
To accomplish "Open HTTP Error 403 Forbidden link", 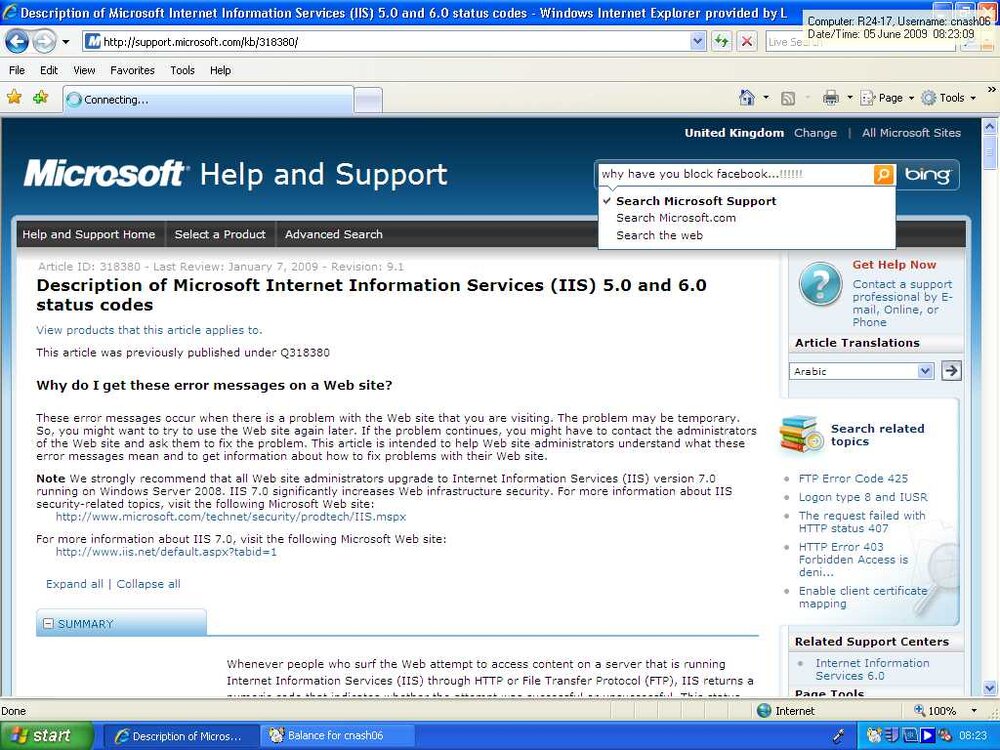I will point(853,559).
